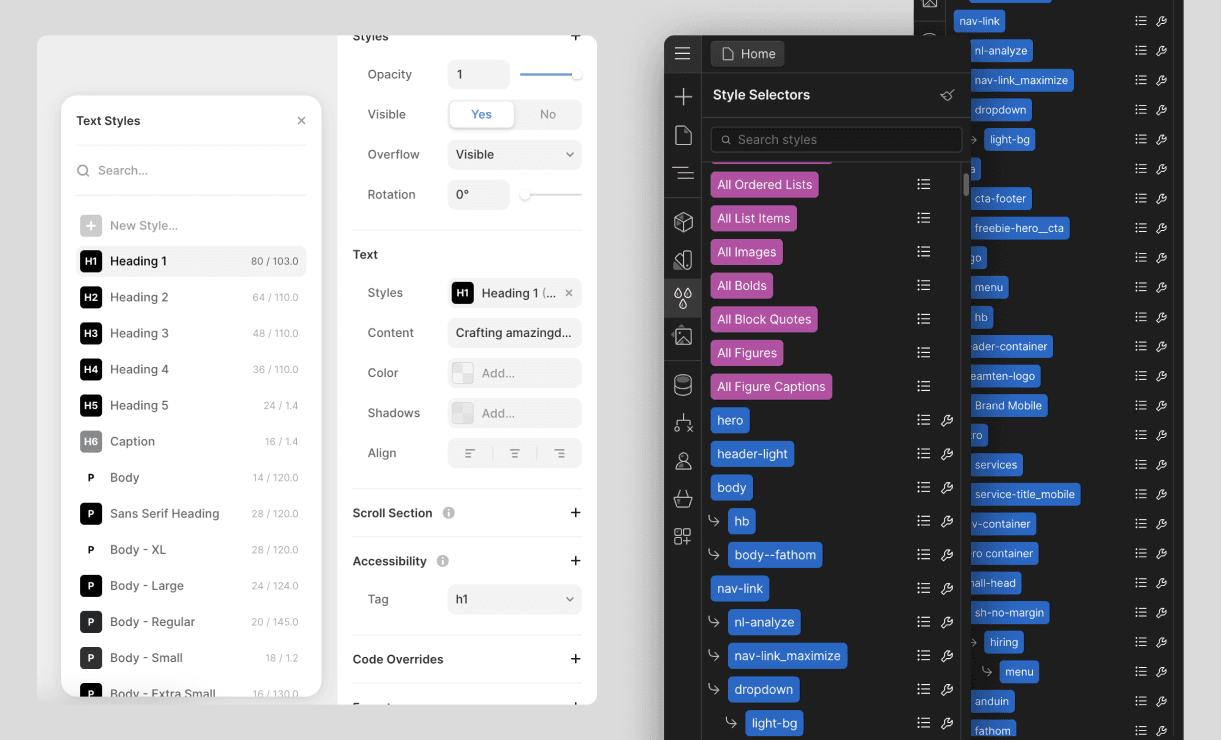The height and width of the screenshot is (740, 1222).
Task: Open the account panel with the person icon
Action: tap(683, 460)
